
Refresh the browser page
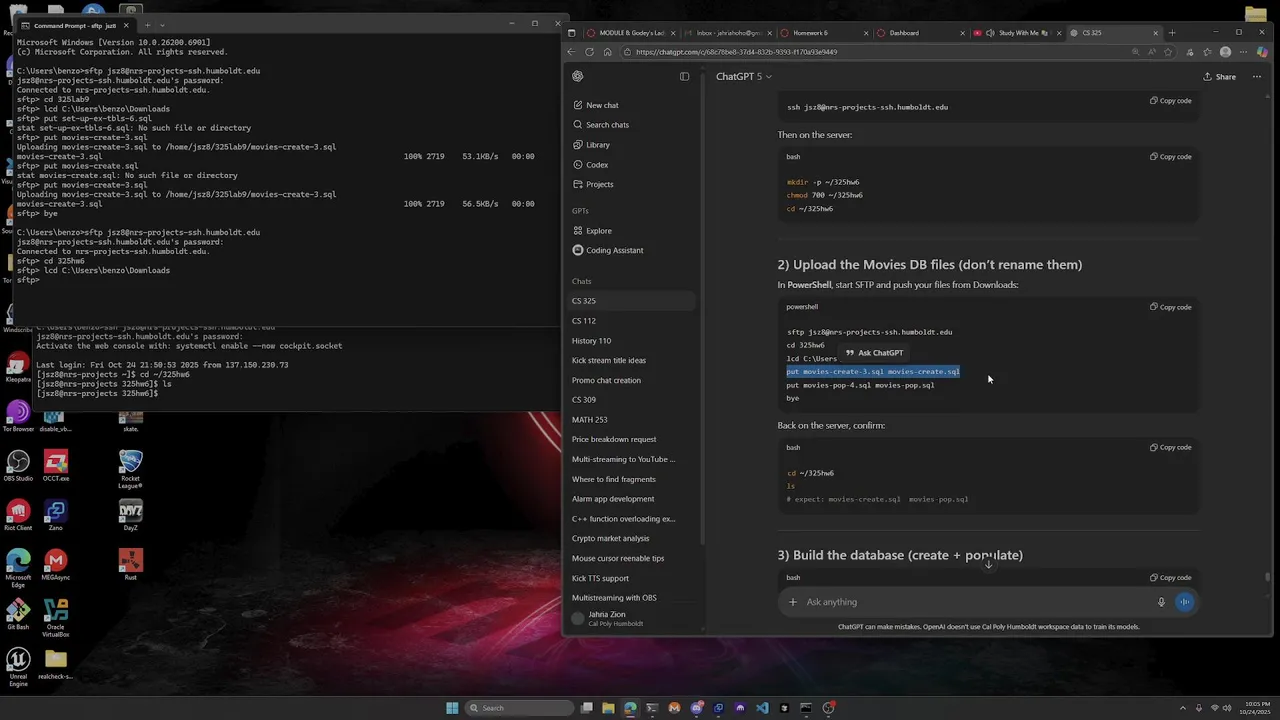coord(589,52)
